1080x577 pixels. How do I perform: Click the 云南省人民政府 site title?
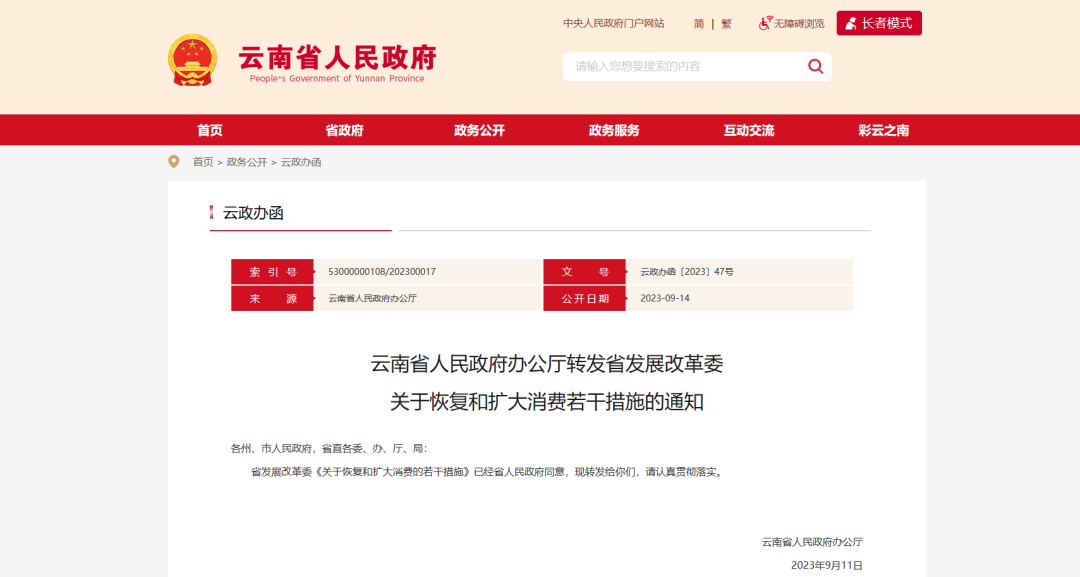(x=338, y=58)
